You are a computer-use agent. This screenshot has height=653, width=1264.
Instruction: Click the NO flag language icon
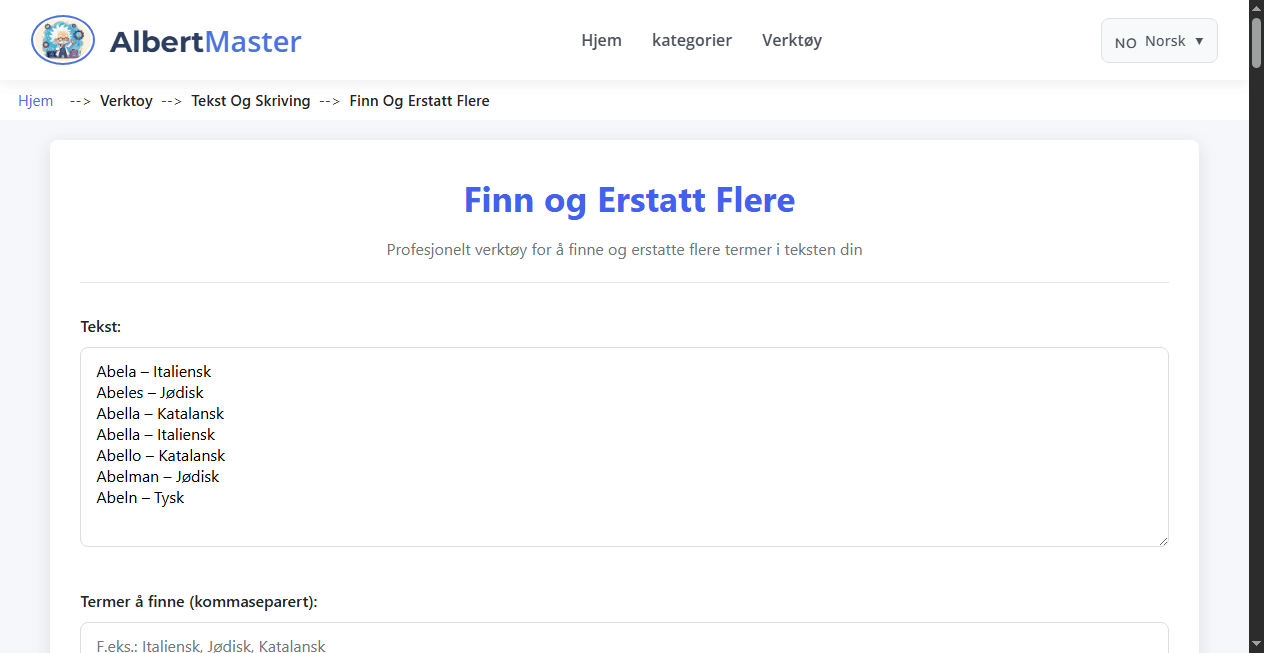click(1124, 41)
